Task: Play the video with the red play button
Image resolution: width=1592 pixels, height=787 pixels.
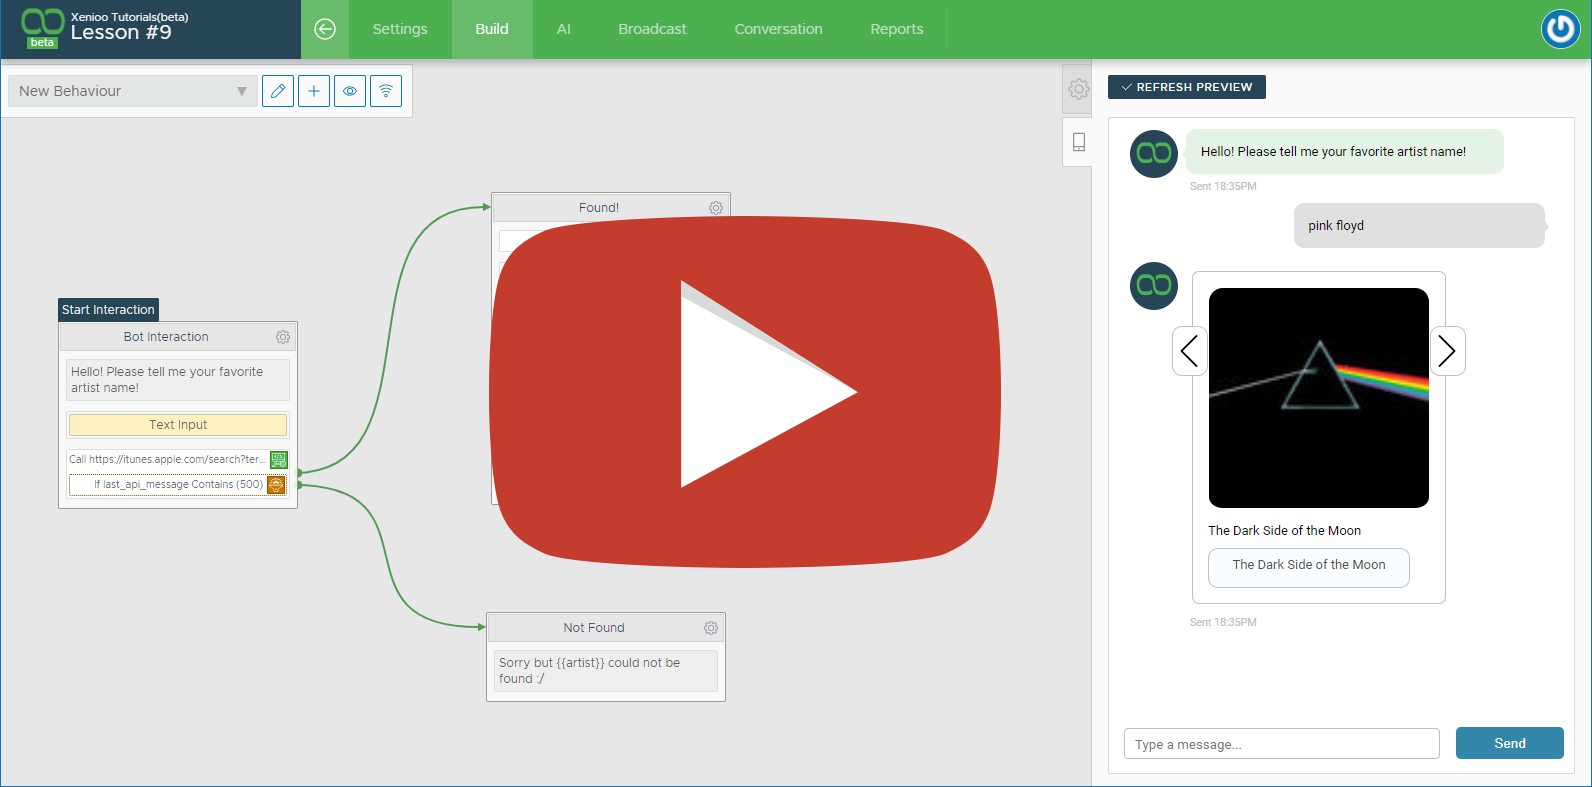Action: (745, 392)
